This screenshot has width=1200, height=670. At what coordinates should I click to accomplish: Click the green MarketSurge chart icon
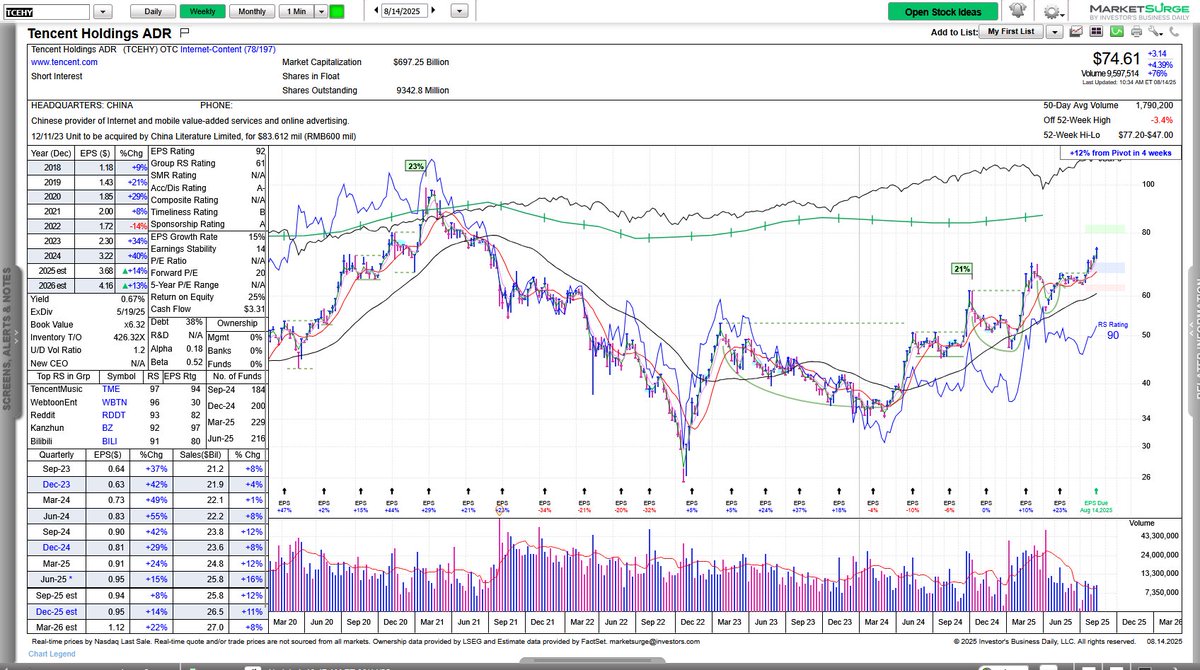coord(1117,32)
